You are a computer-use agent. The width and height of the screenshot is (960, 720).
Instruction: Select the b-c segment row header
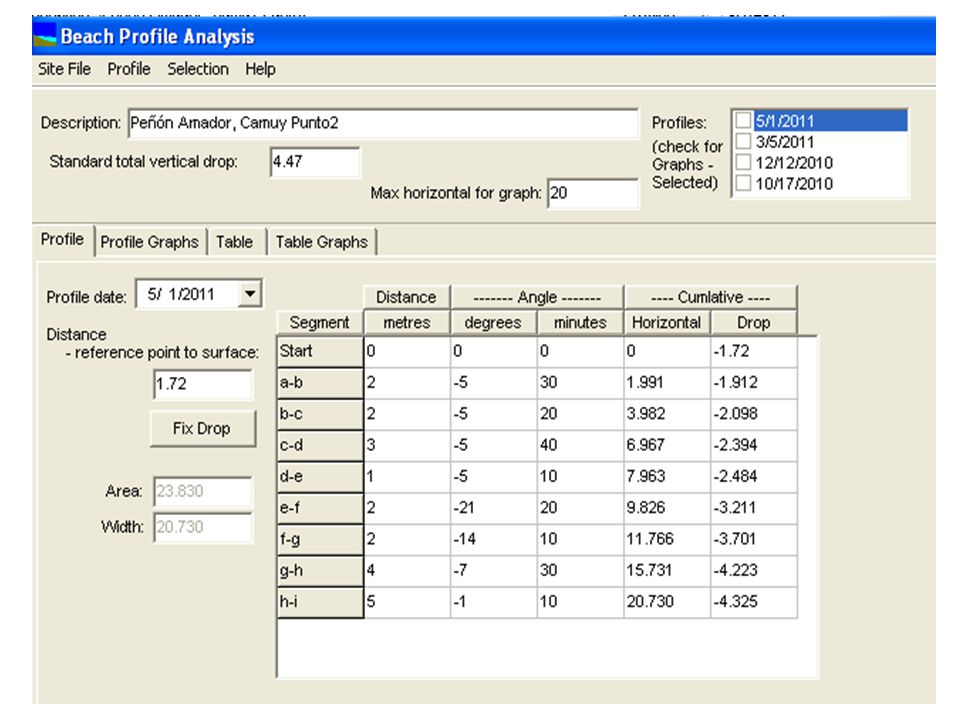pyautogui.click(x=320, y=414)
